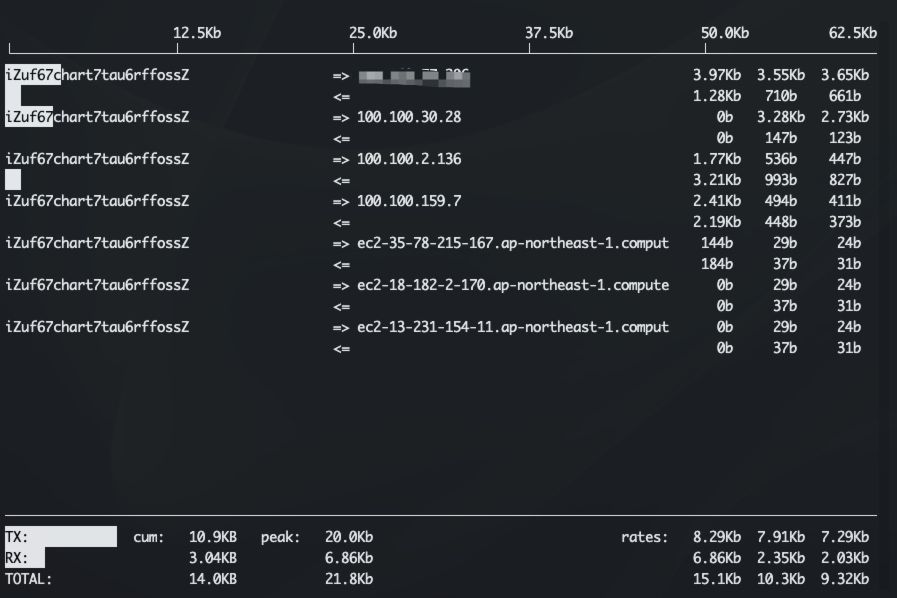Select destination host 100.100.30.28

click(409, 117)
